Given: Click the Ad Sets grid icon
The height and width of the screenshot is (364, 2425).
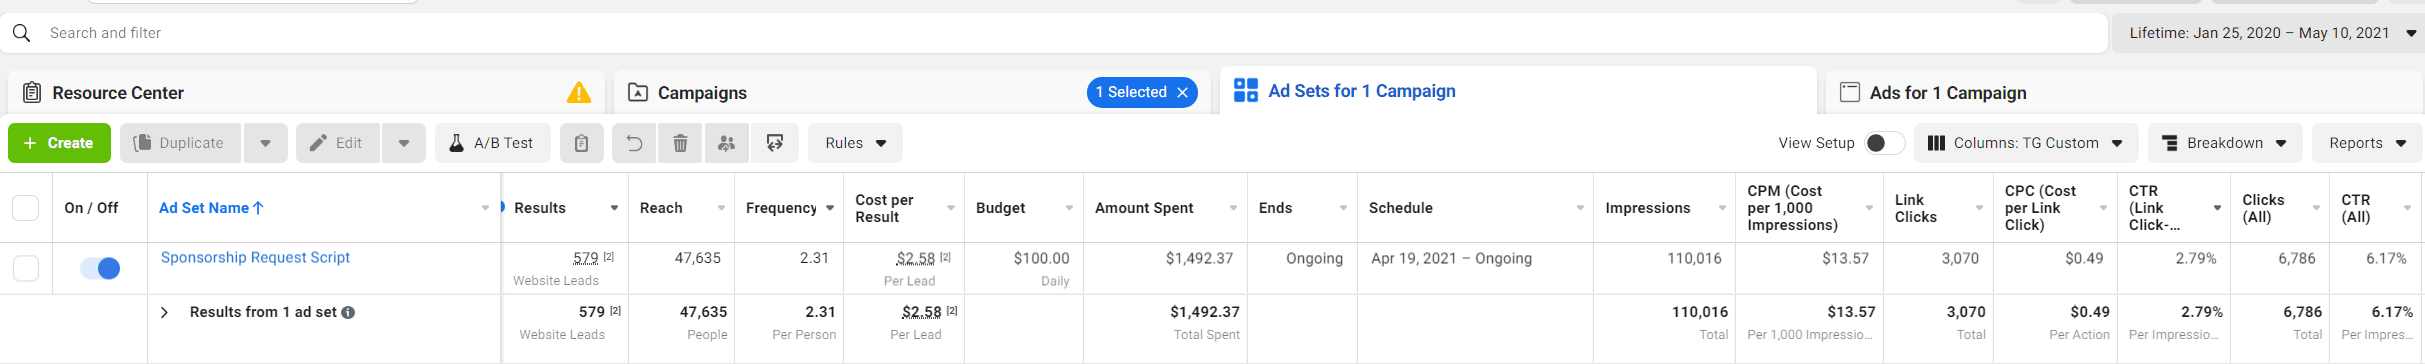Looking at the screenshot, I should point(1246,91).
